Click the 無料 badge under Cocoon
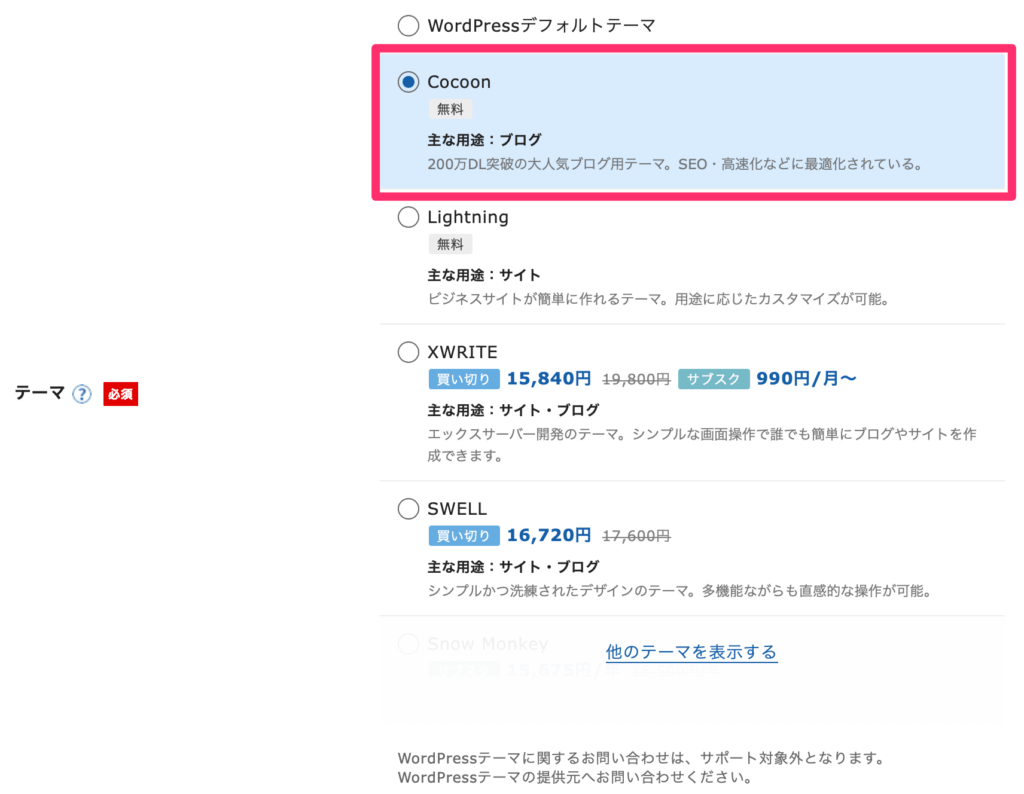The width and height of the screenshot is (1024, 794). pyautogui.click(x=450, y=109)
